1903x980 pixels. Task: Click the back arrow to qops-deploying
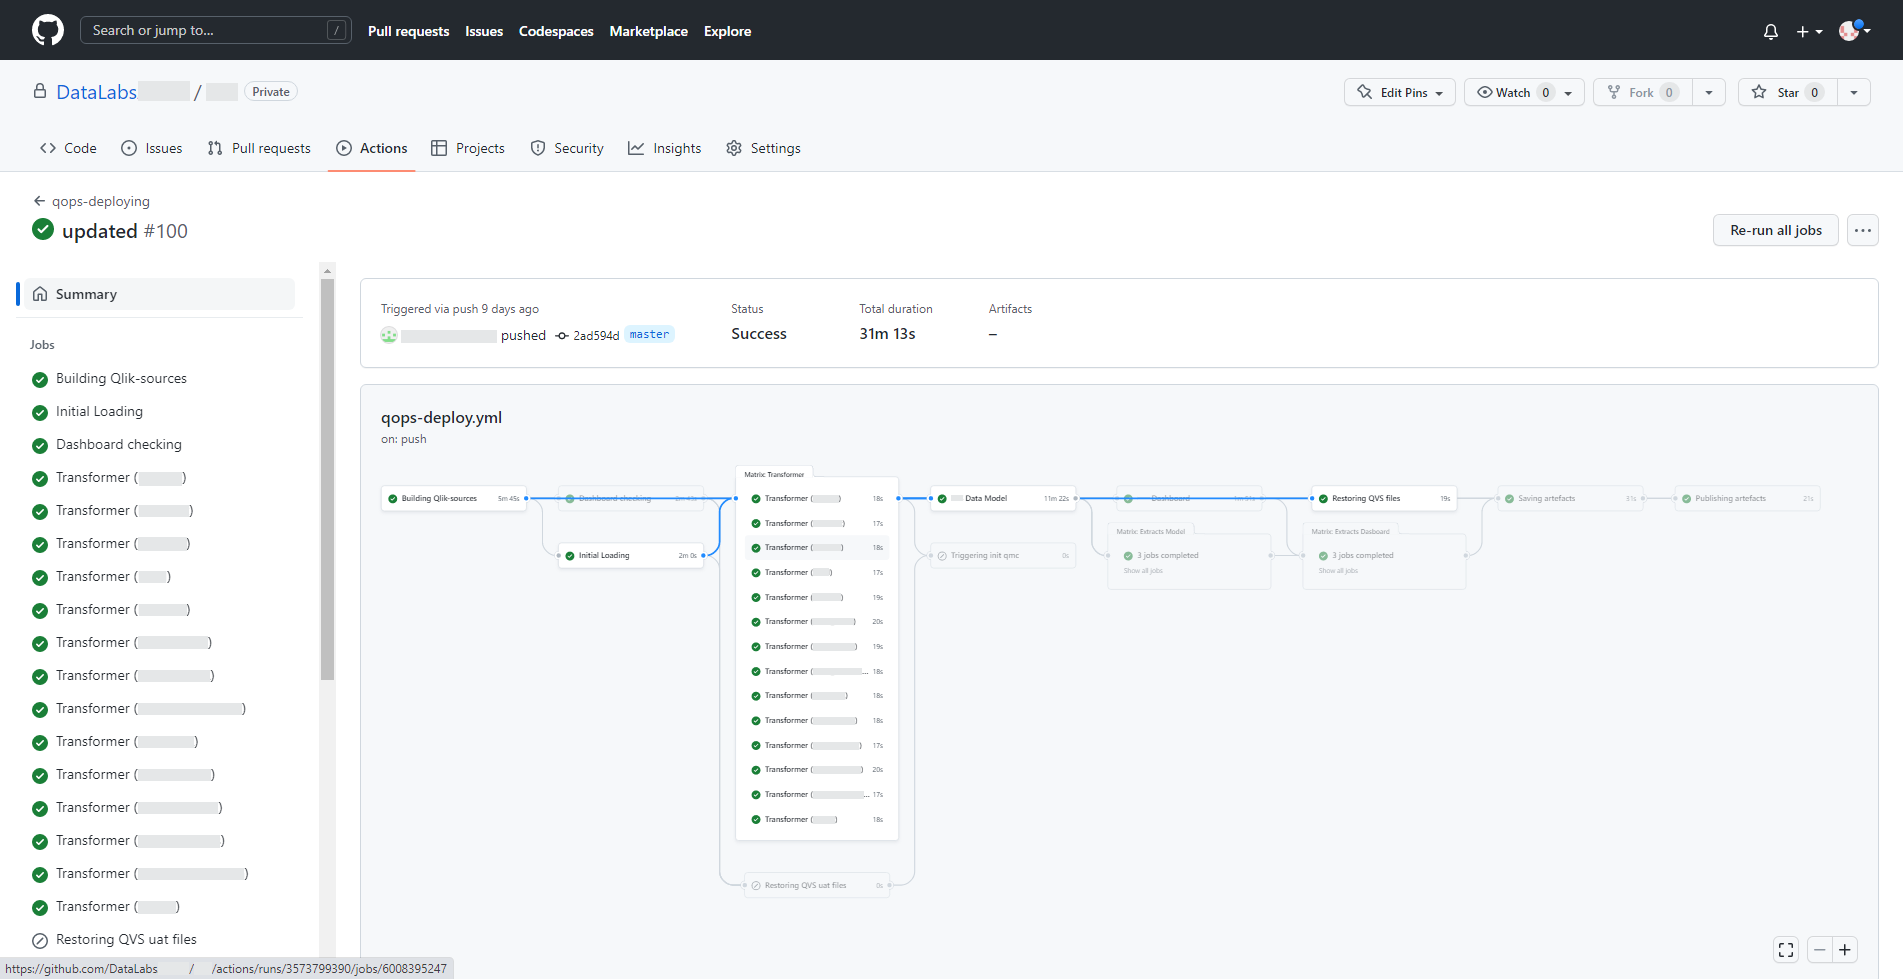[40, 201]
